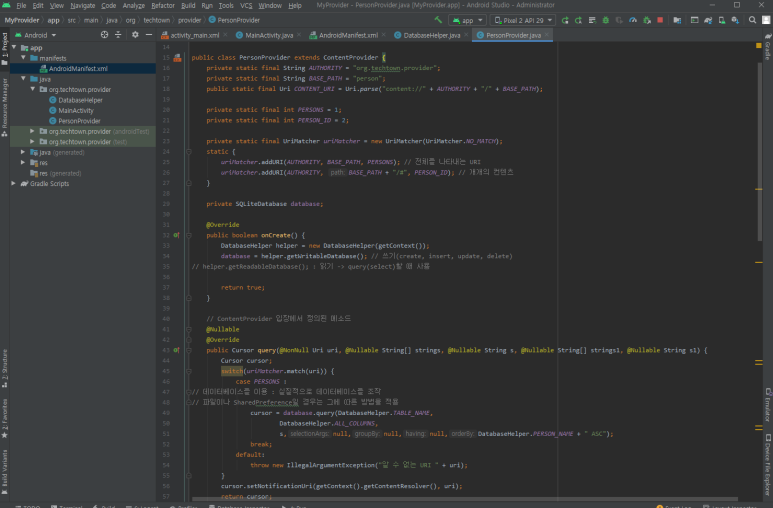Viewport: 773px width, 508px height.
Task: Toggle the Favorites tool window
Action: coord(4,418)
